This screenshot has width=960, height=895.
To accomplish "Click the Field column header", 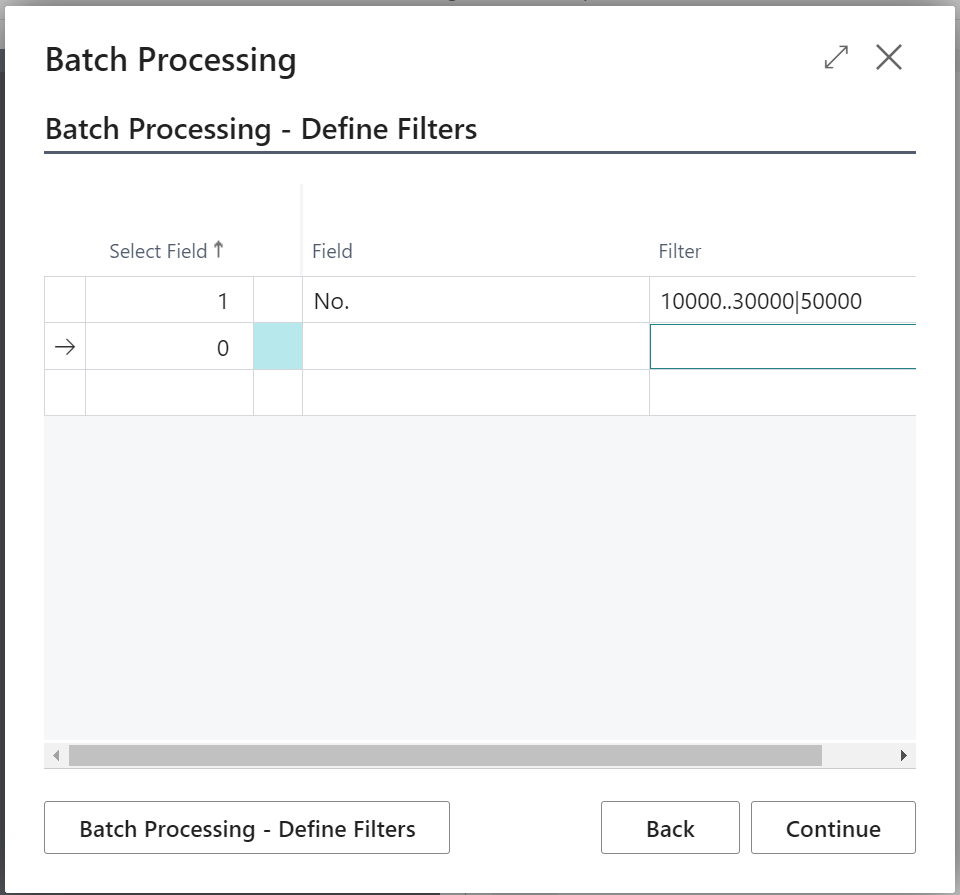I will tap(332, 251).
